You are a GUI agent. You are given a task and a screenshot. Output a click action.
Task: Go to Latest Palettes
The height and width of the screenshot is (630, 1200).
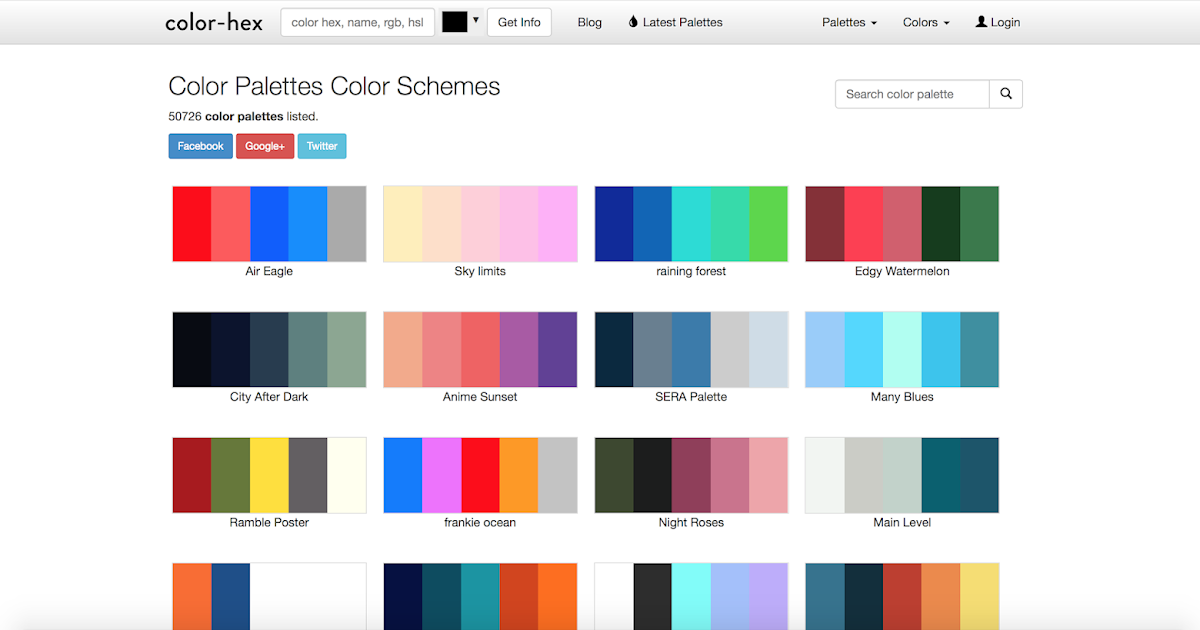[682, 21]
